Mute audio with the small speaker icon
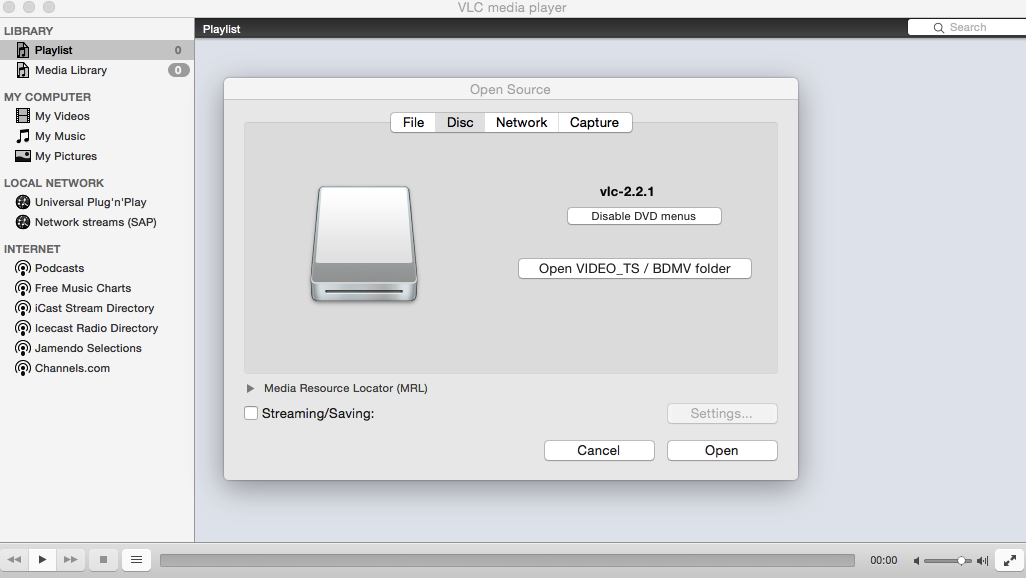This screenshot has height=578, width=1026. pyautogui.click(x=916, y=561)
